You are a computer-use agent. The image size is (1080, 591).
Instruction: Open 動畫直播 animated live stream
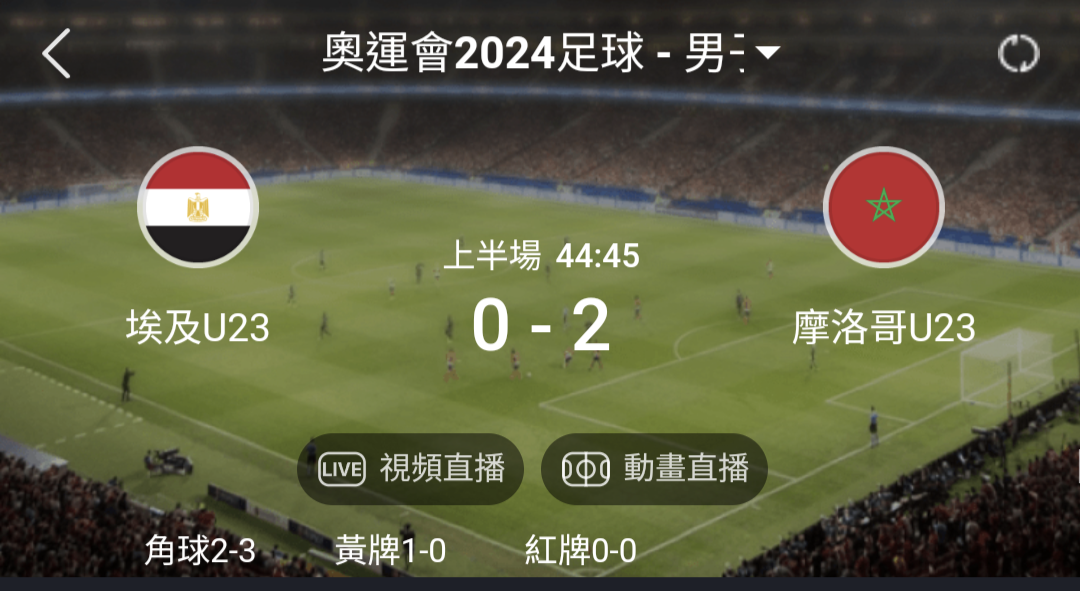654,469
